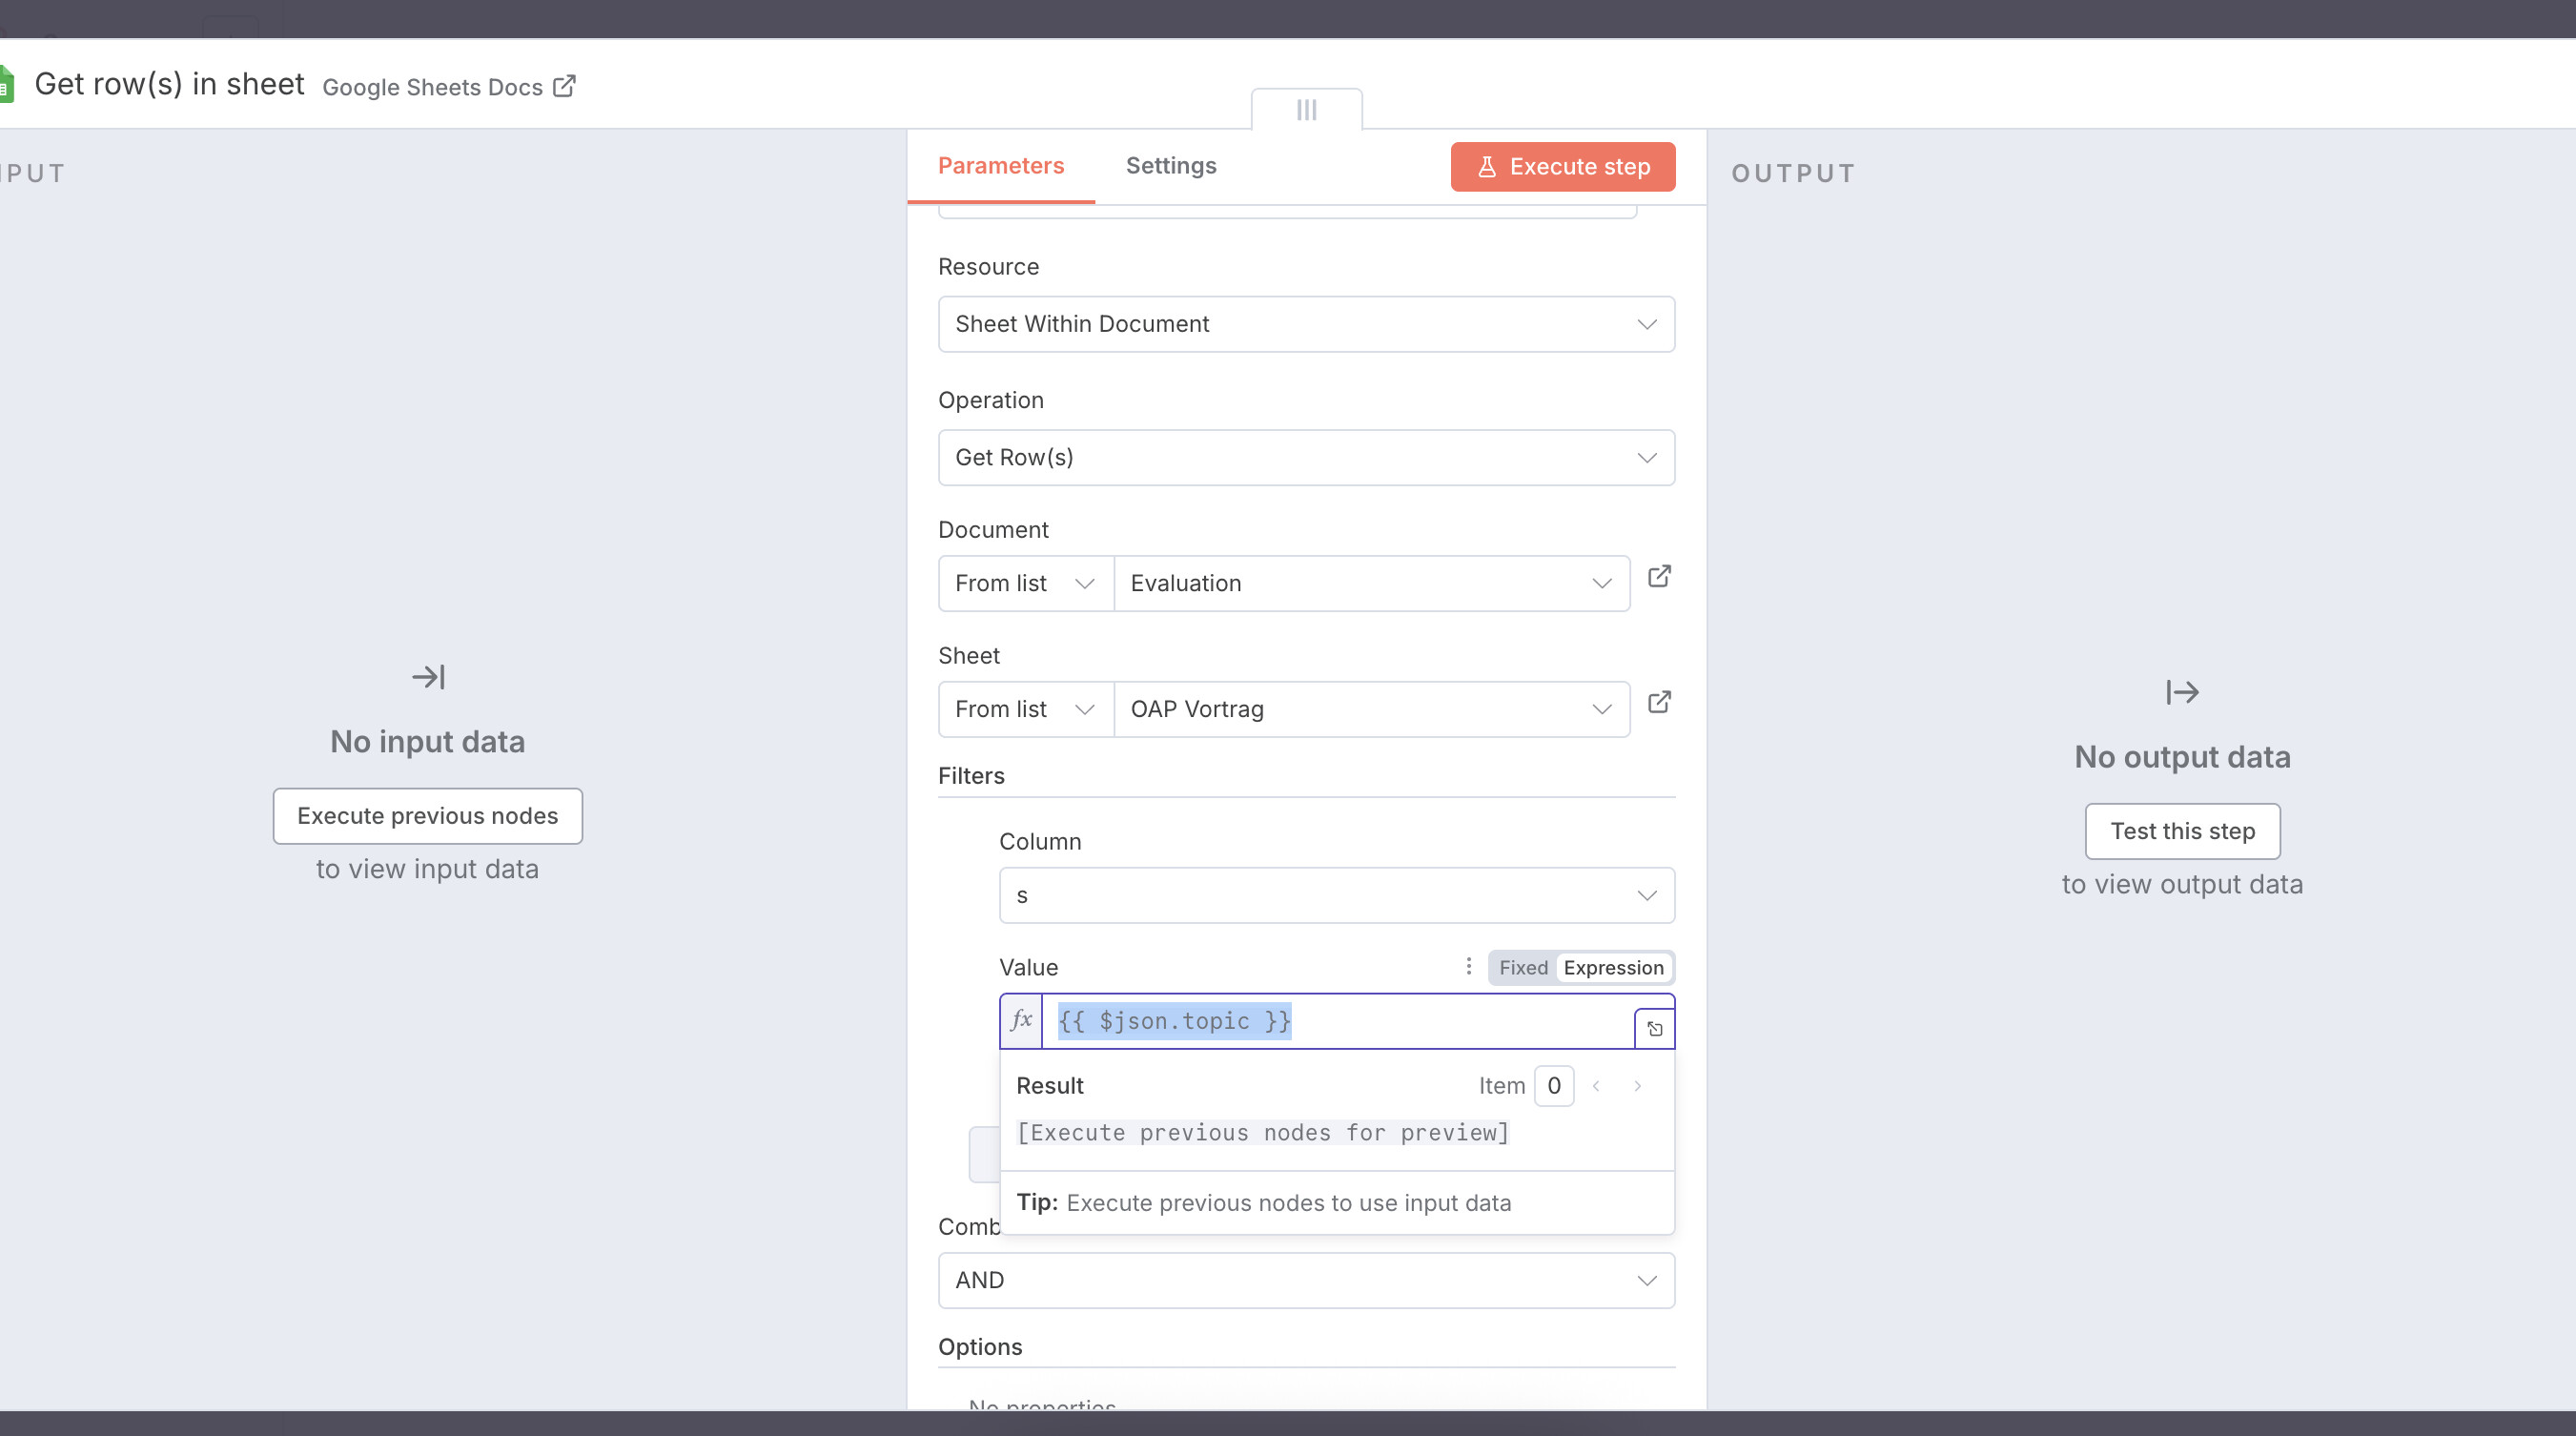Switch the Value mode to Fixed
Image resolution: width=2576 pixels, height=1436 pixels.
[1522, 967]
